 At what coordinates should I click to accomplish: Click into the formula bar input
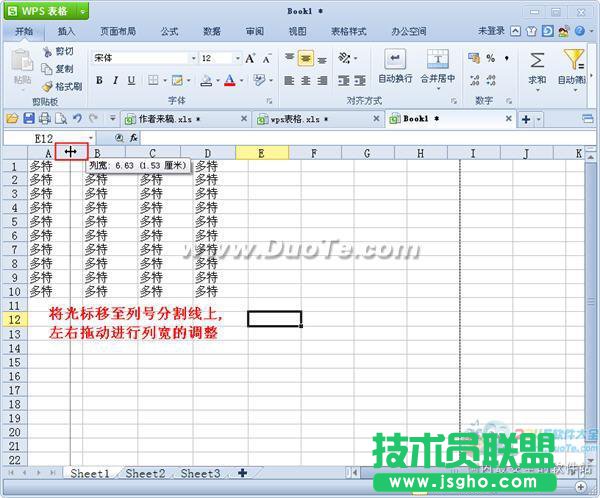click(x=367, y=138)
